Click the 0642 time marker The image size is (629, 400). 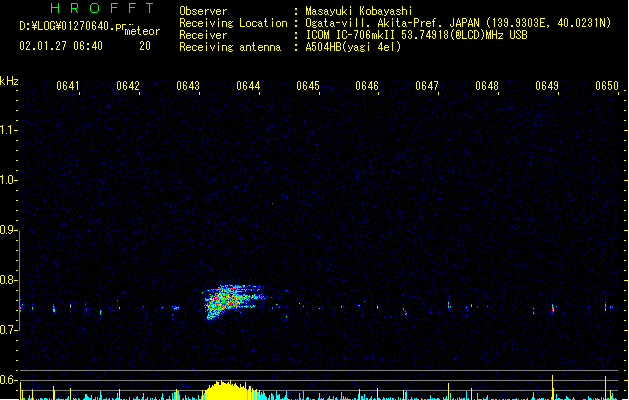[x=128, y=86]
